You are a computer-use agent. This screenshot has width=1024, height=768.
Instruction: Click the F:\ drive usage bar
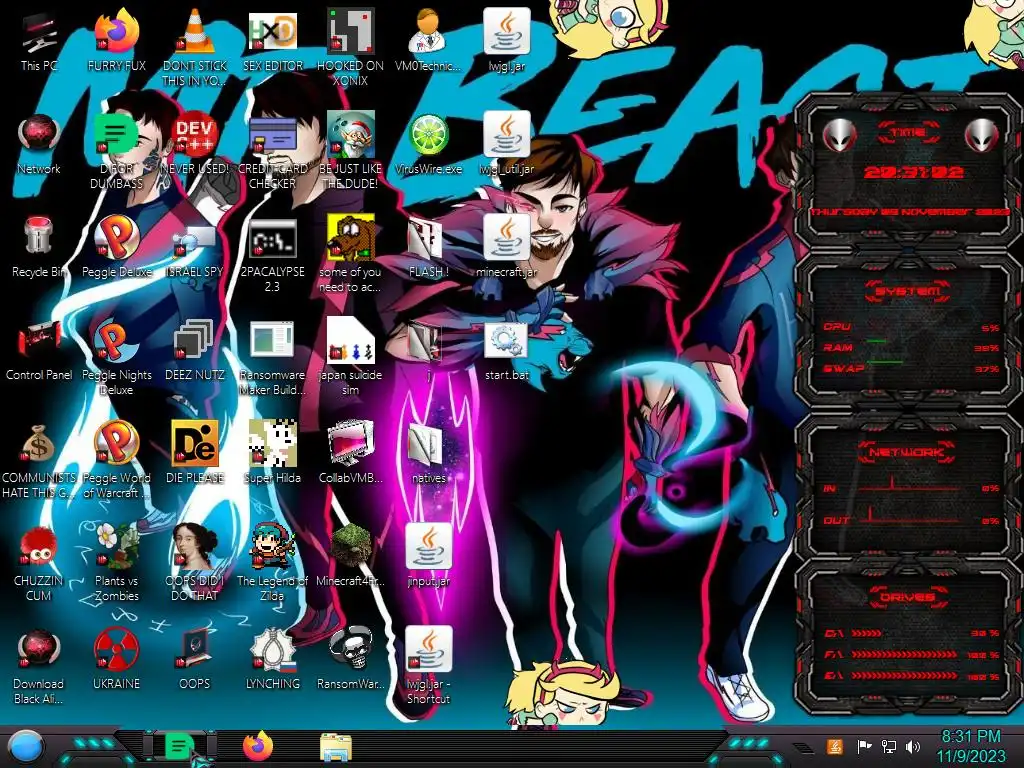[904, 654]
